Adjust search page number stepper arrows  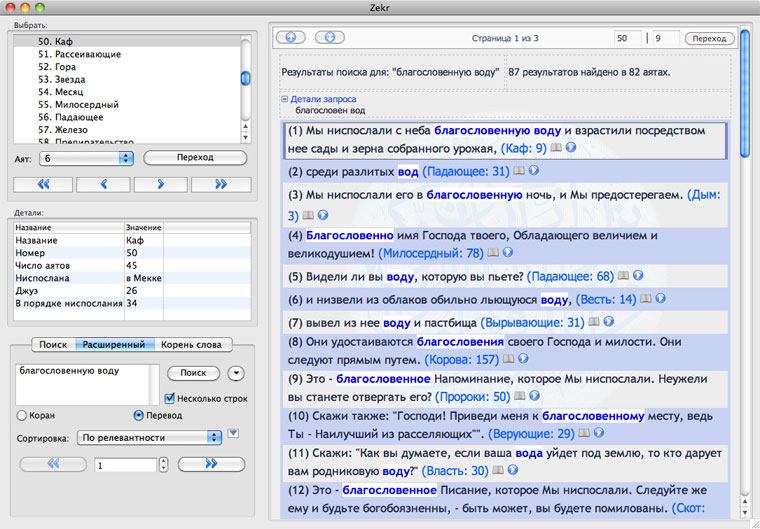coord(163,465)
